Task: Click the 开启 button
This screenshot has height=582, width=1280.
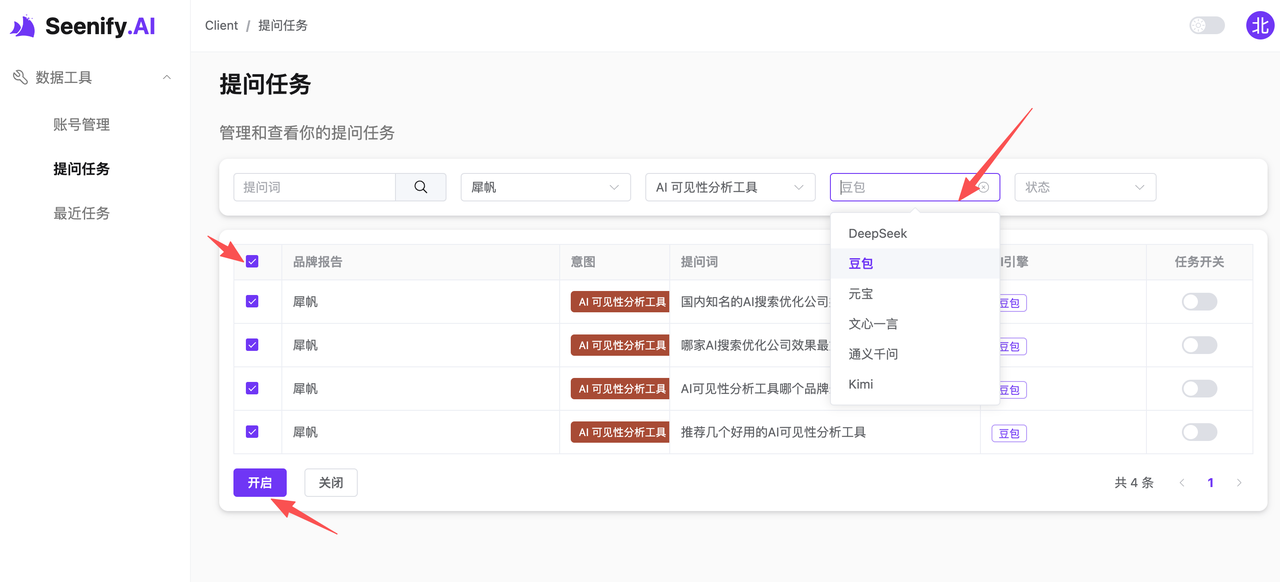Action: [260, 482]
